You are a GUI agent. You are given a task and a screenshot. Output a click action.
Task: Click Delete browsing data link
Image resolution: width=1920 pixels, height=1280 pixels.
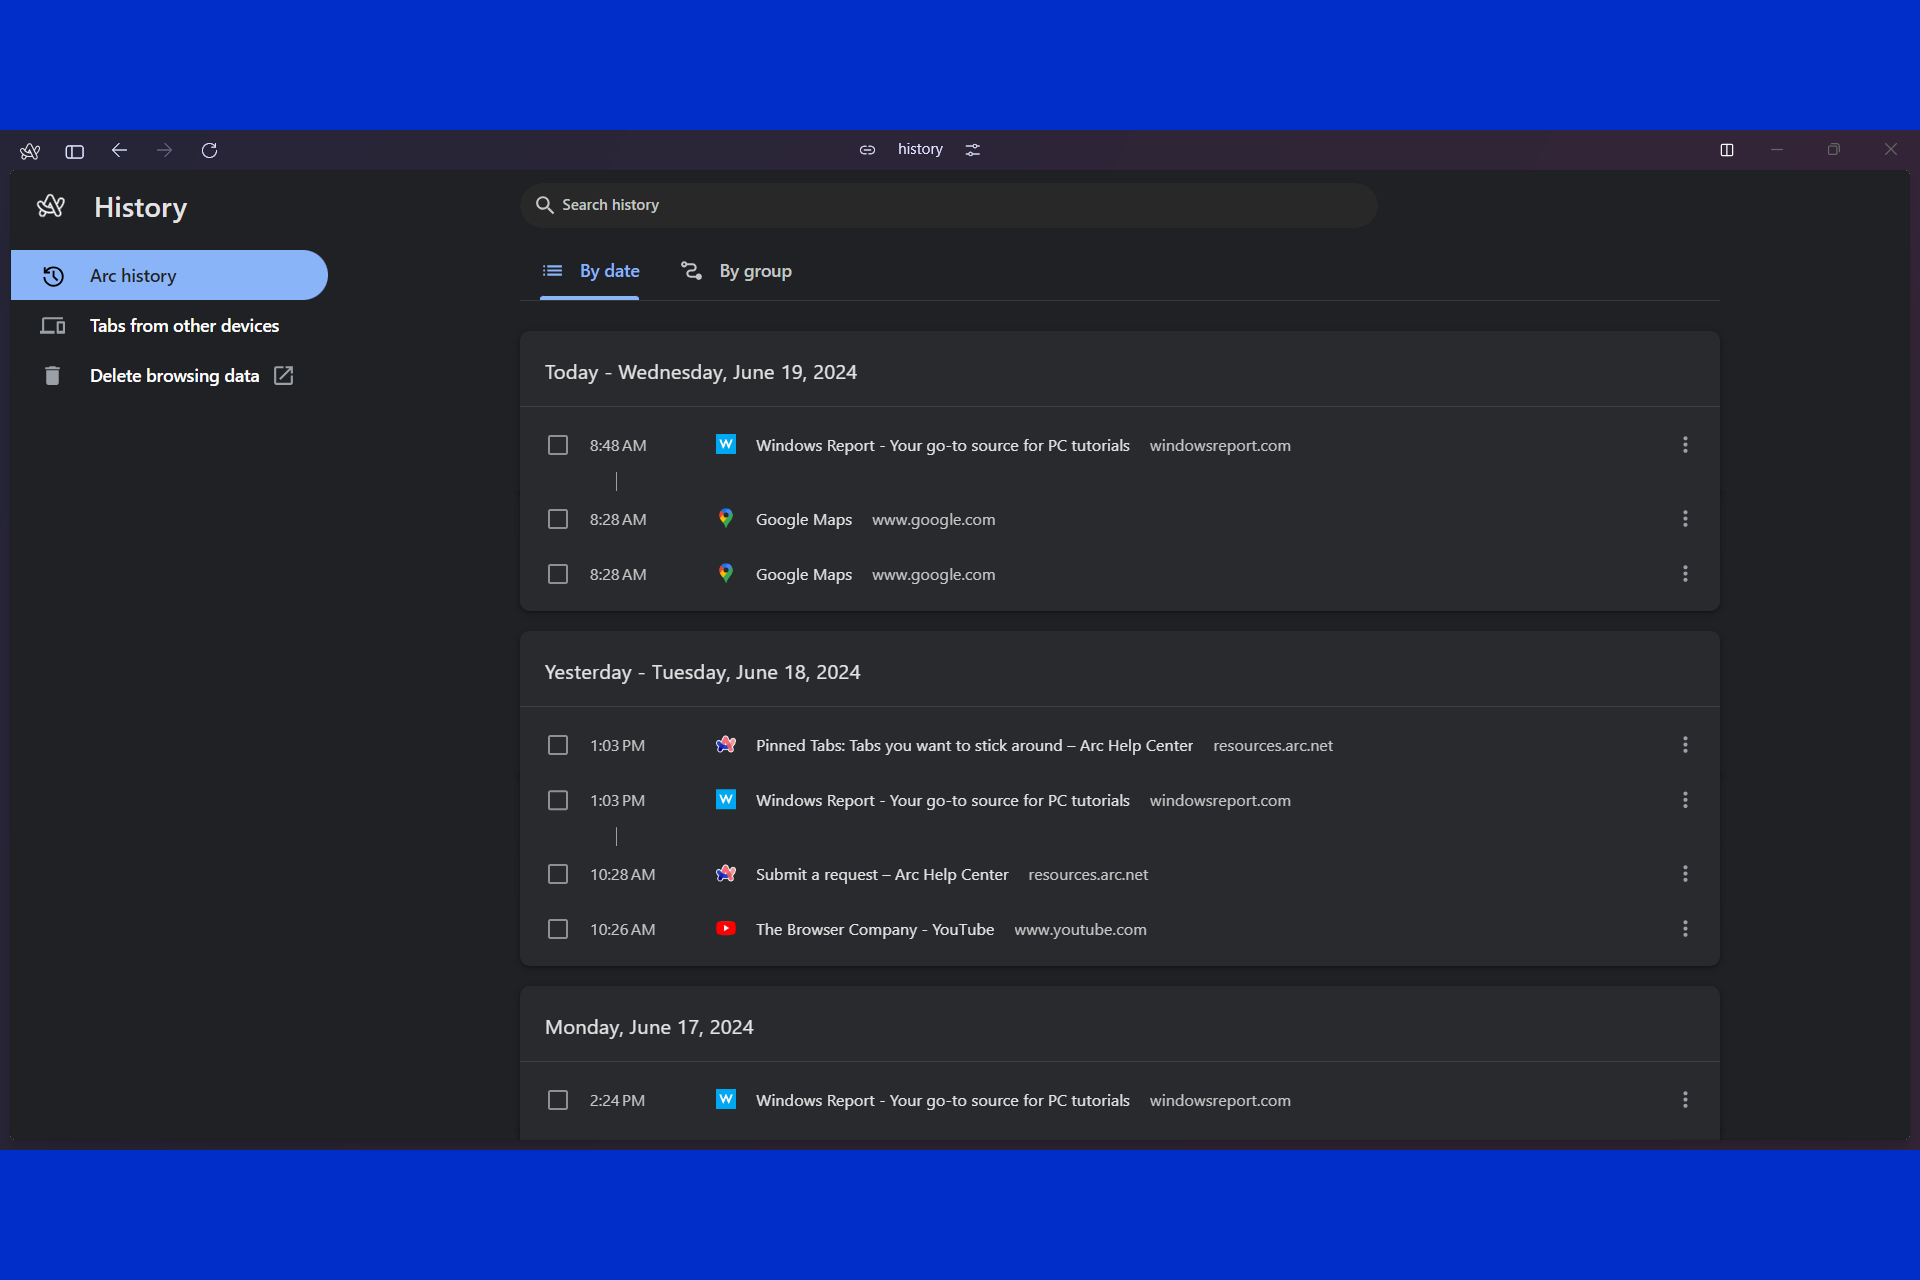tap(173, 376)
